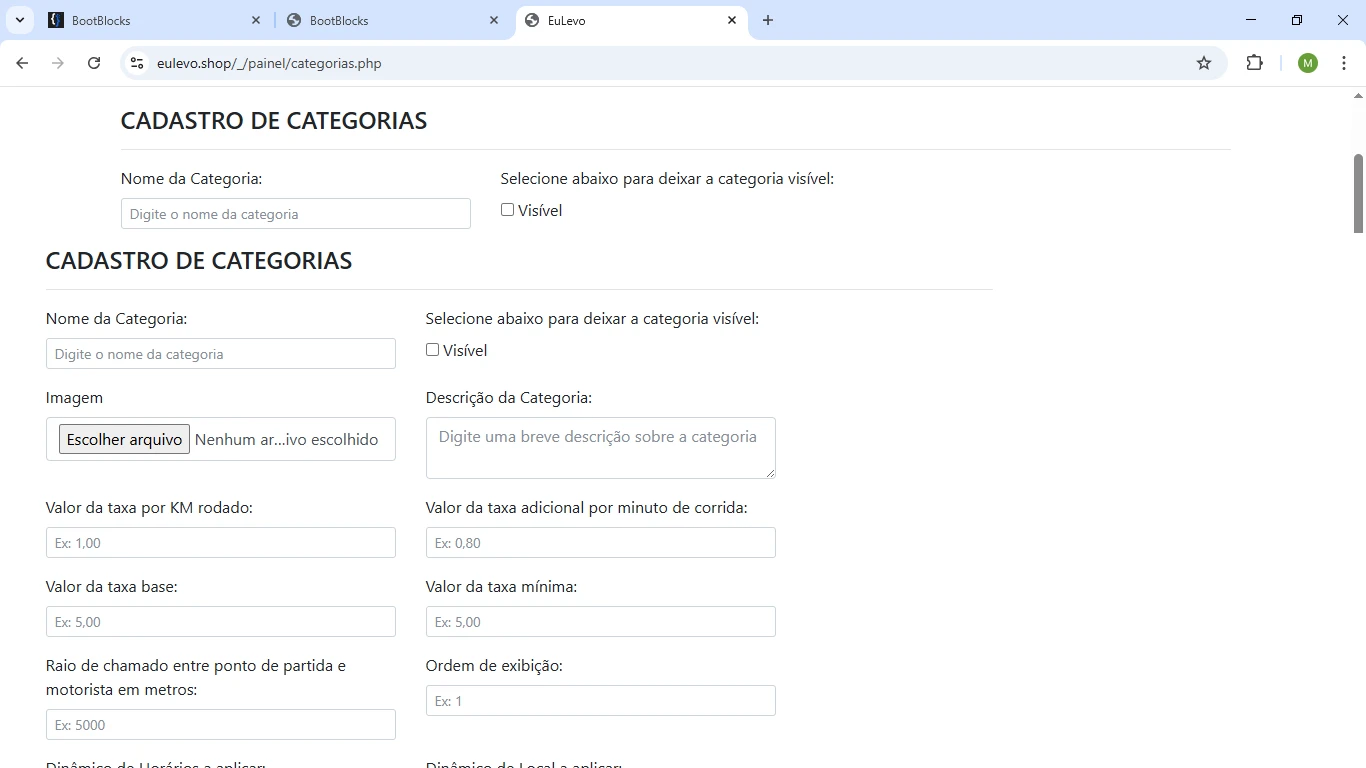1366x768 pixels.
Task: Open site information icon in address bar
Action: pos(137,63)
